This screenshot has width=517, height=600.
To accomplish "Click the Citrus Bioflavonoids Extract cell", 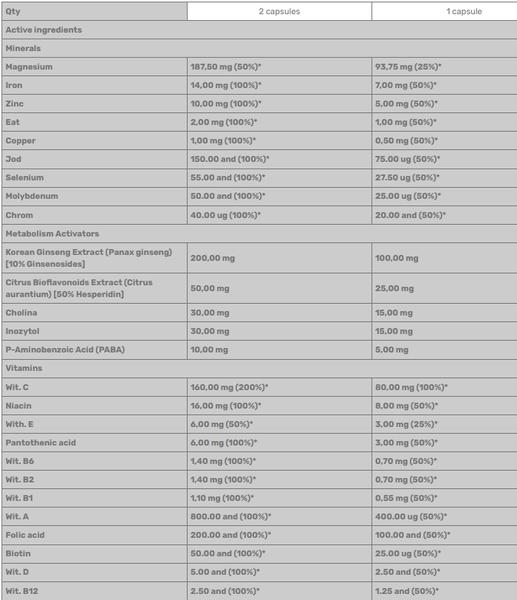I will [x=95, y=288].
